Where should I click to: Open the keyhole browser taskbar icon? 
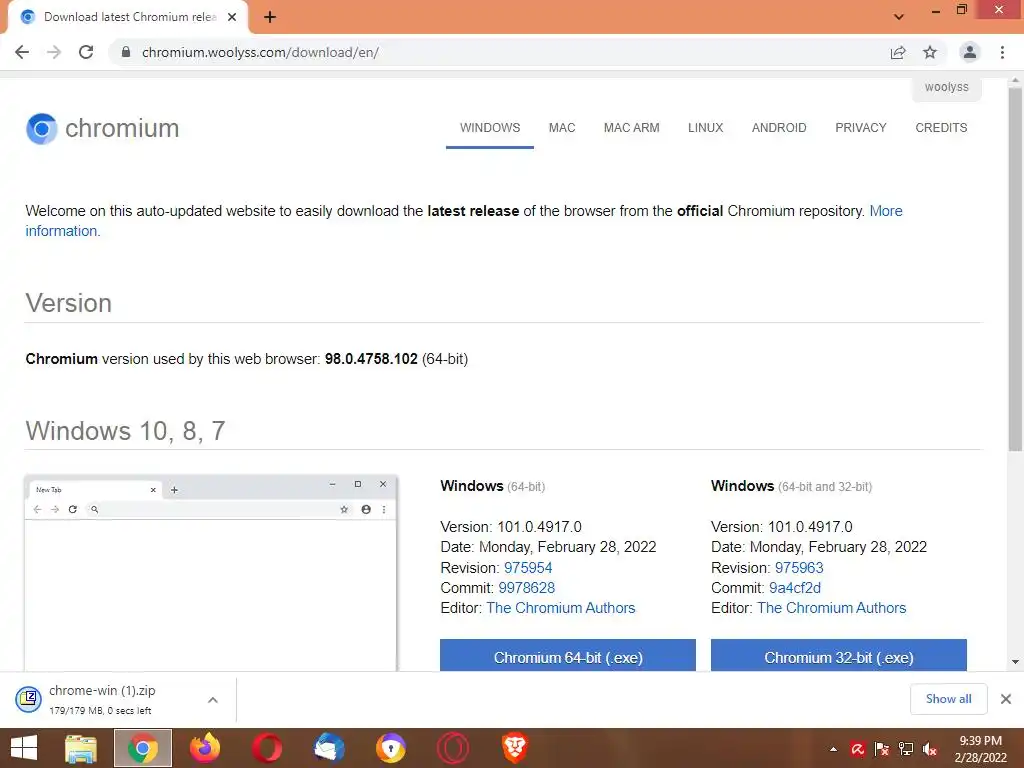click(x=391, y=748)
